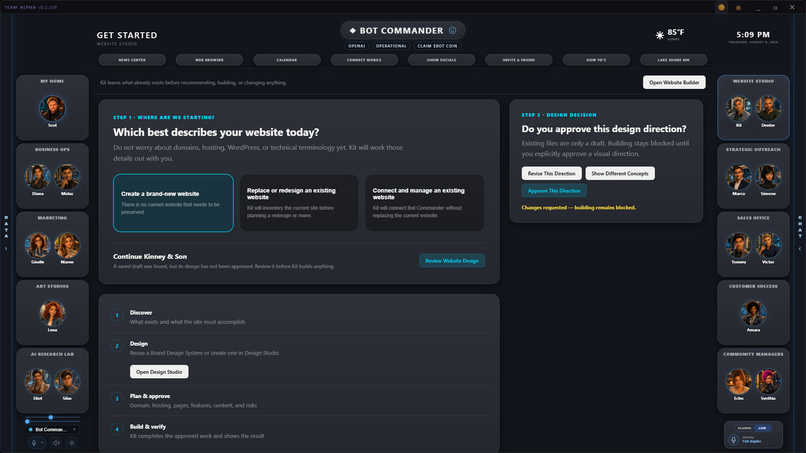This screenshot has width=806, height=453.
Task: Open Dexter's avatar in Website Studio
Action: [768, 108]
